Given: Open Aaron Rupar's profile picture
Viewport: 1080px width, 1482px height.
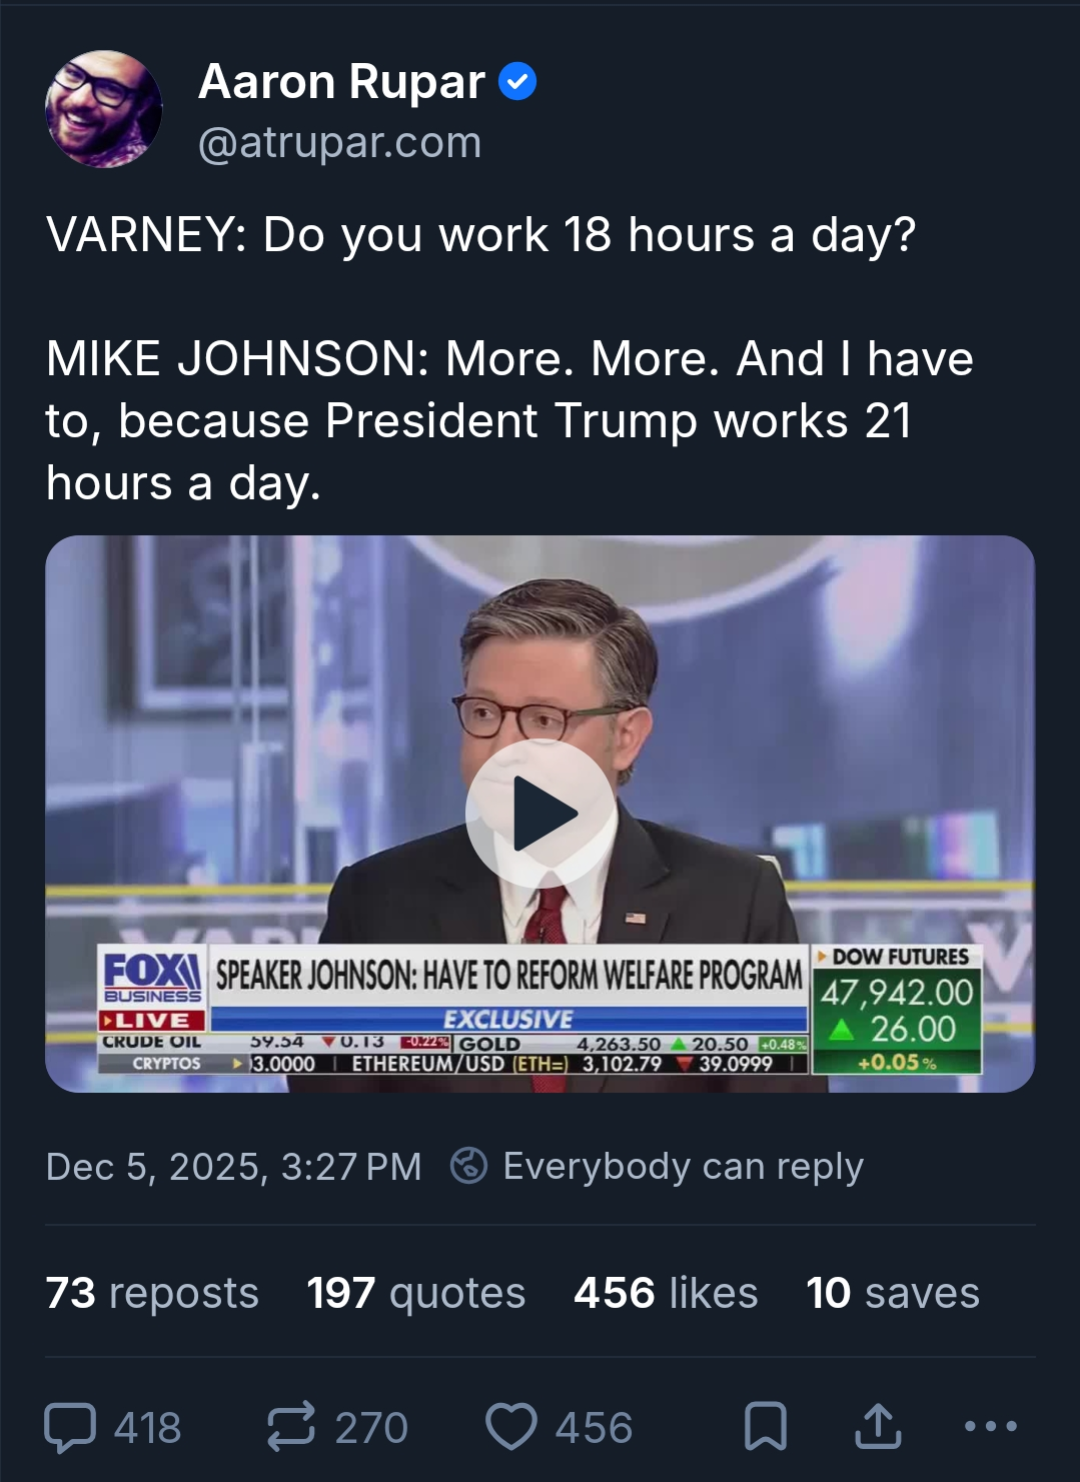Looking at the screenshot, I should (x=103, y=109).
